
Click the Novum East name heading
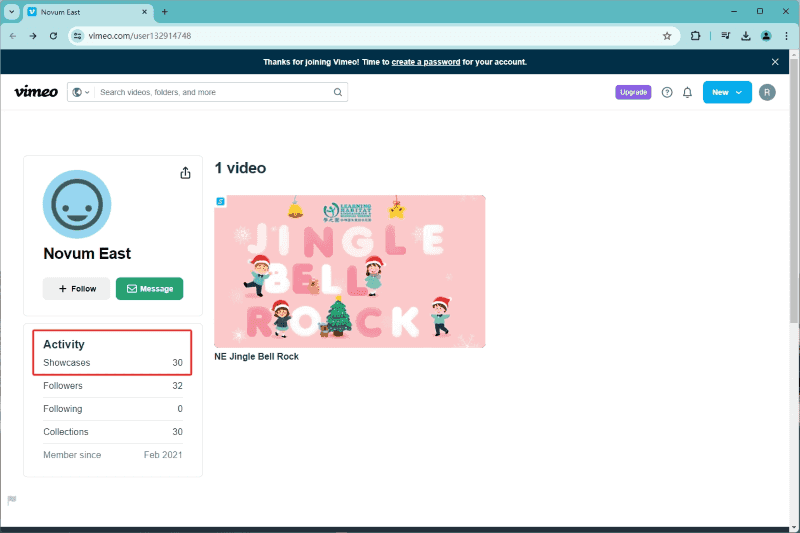click(87, 253)
